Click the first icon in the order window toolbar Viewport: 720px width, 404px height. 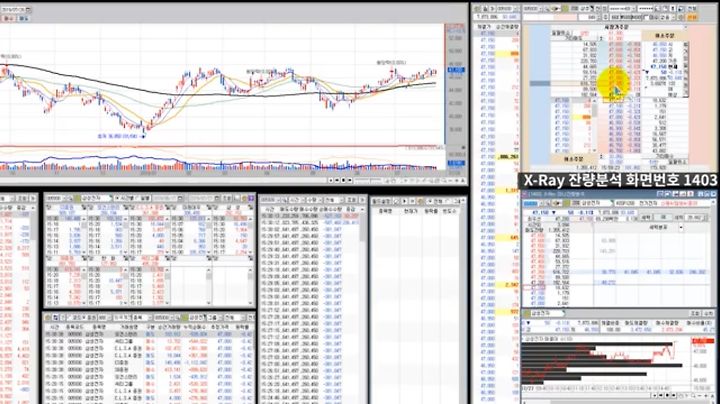(477, 9)
